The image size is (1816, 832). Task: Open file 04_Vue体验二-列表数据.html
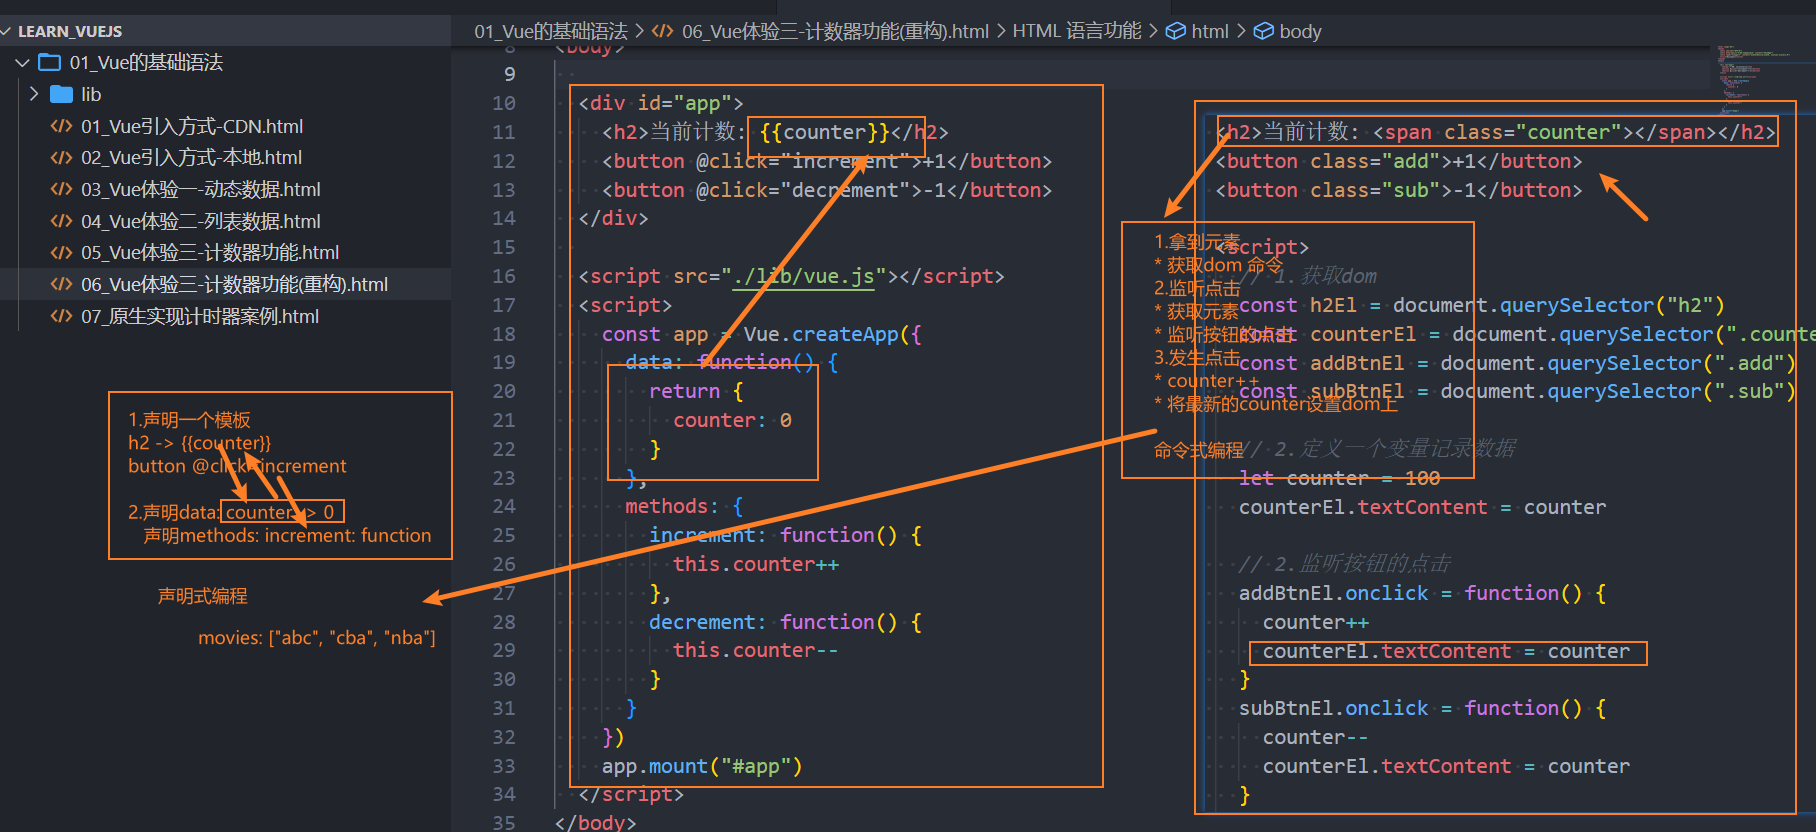tap(201, 221)
